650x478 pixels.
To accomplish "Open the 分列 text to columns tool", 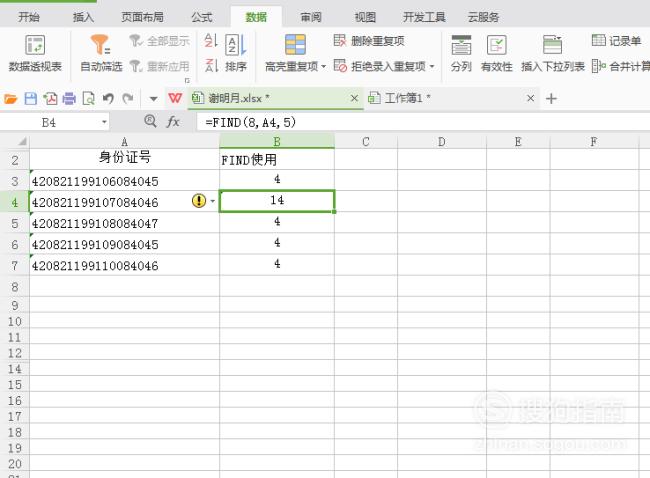I will click(x=461, y=53).
